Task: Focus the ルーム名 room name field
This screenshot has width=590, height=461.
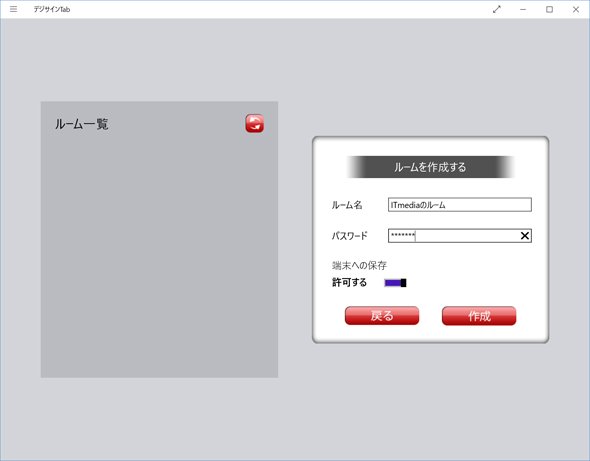Action: [x=460, y=205]
